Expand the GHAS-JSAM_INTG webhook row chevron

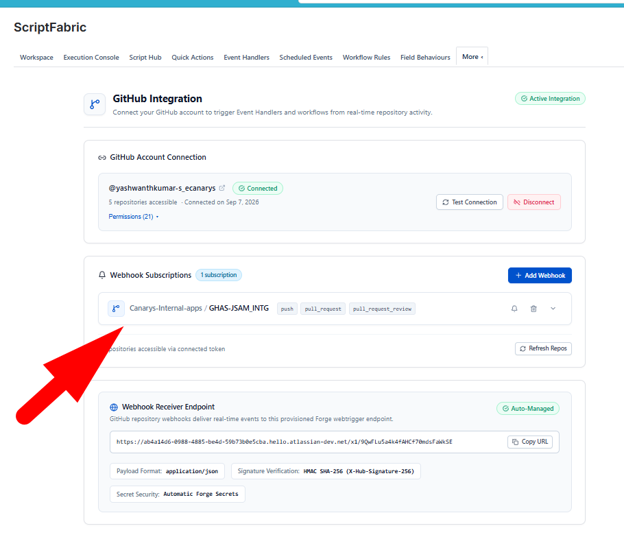(x=553, y=309)
